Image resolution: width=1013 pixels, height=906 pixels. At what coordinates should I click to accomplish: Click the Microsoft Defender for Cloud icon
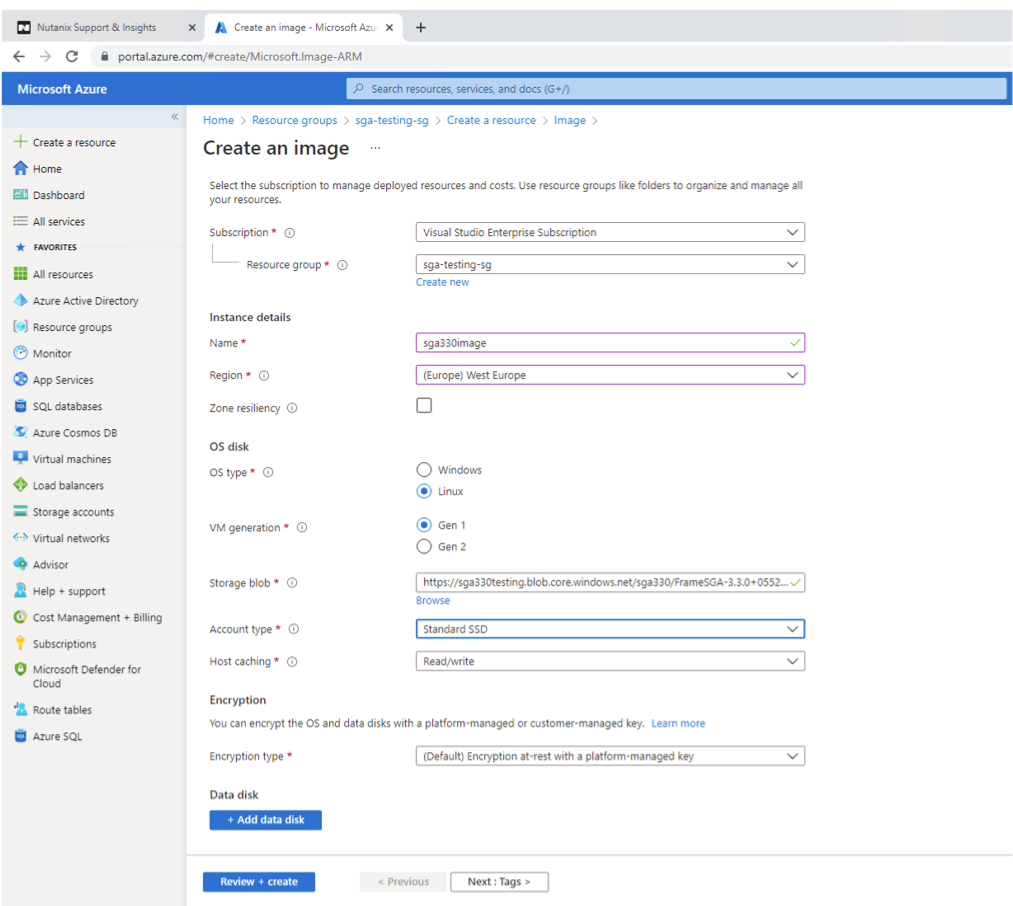pos(21,670)
